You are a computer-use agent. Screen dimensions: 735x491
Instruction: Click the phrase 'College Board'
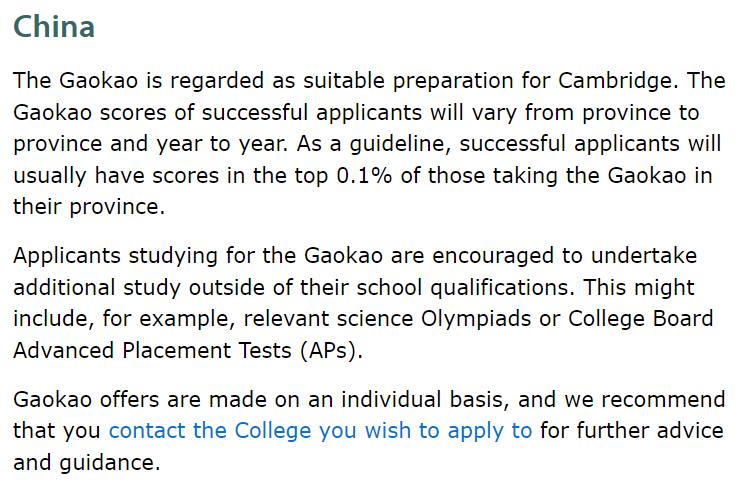[640, 319]
